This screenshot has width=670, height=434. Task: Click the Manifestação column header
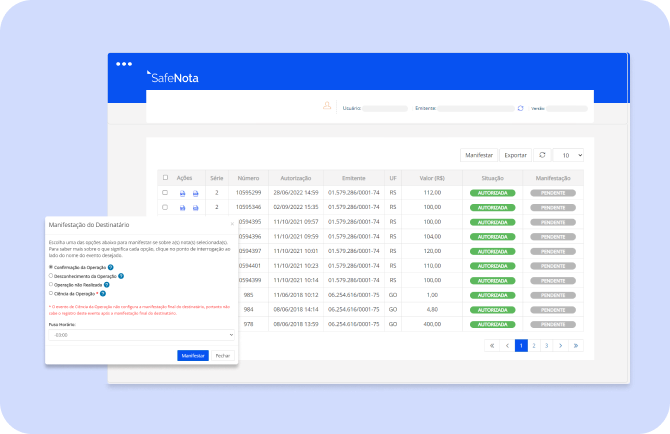tap(553, 178)
